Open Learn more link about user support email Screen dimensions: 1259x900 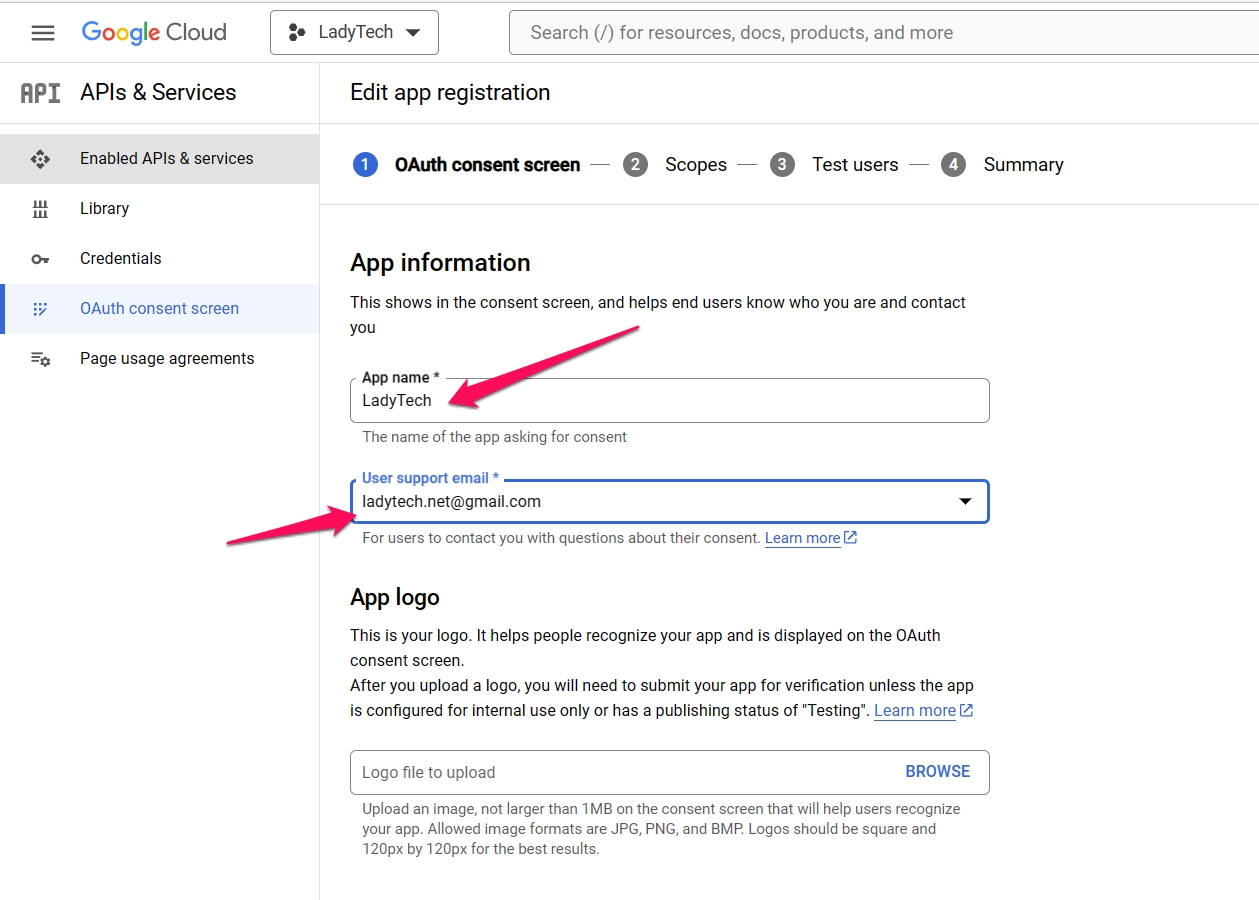(802, 538)
